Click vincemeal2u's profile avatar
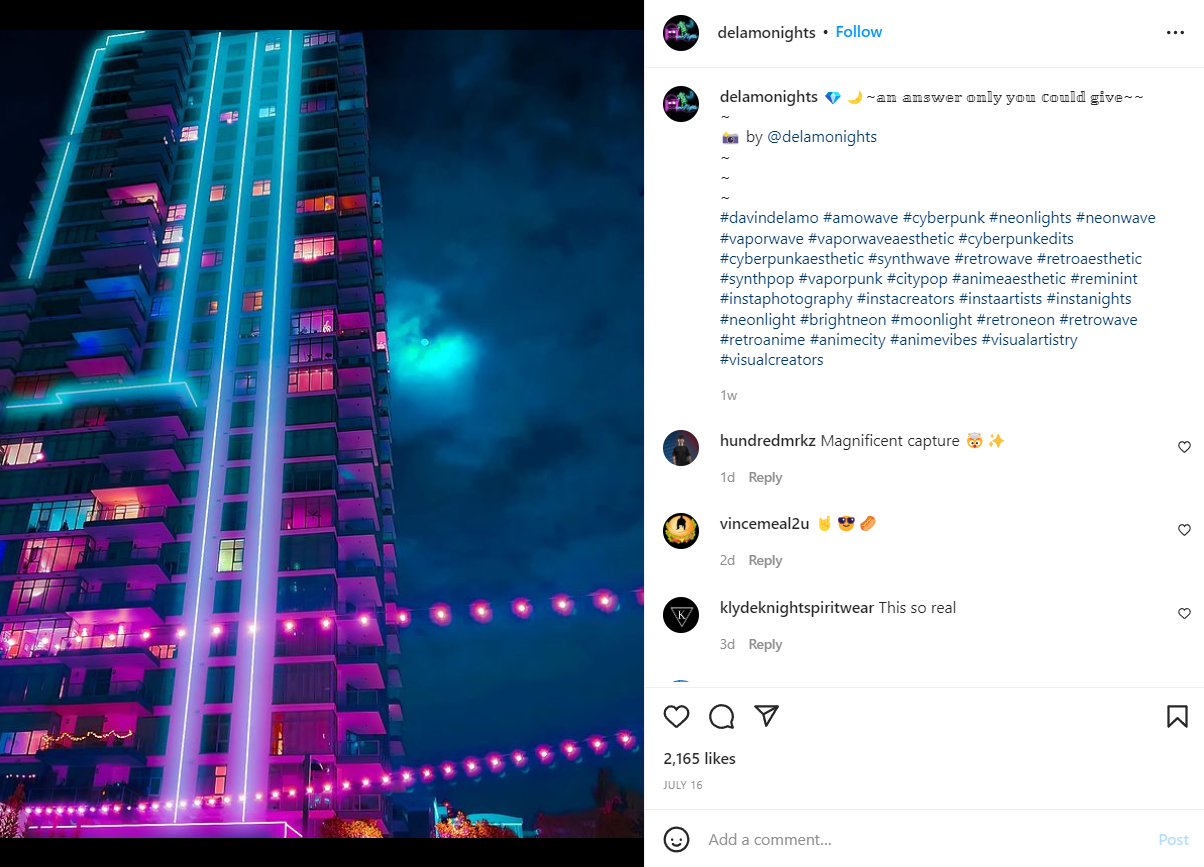Screen dimensions: 1204x867 681,531
